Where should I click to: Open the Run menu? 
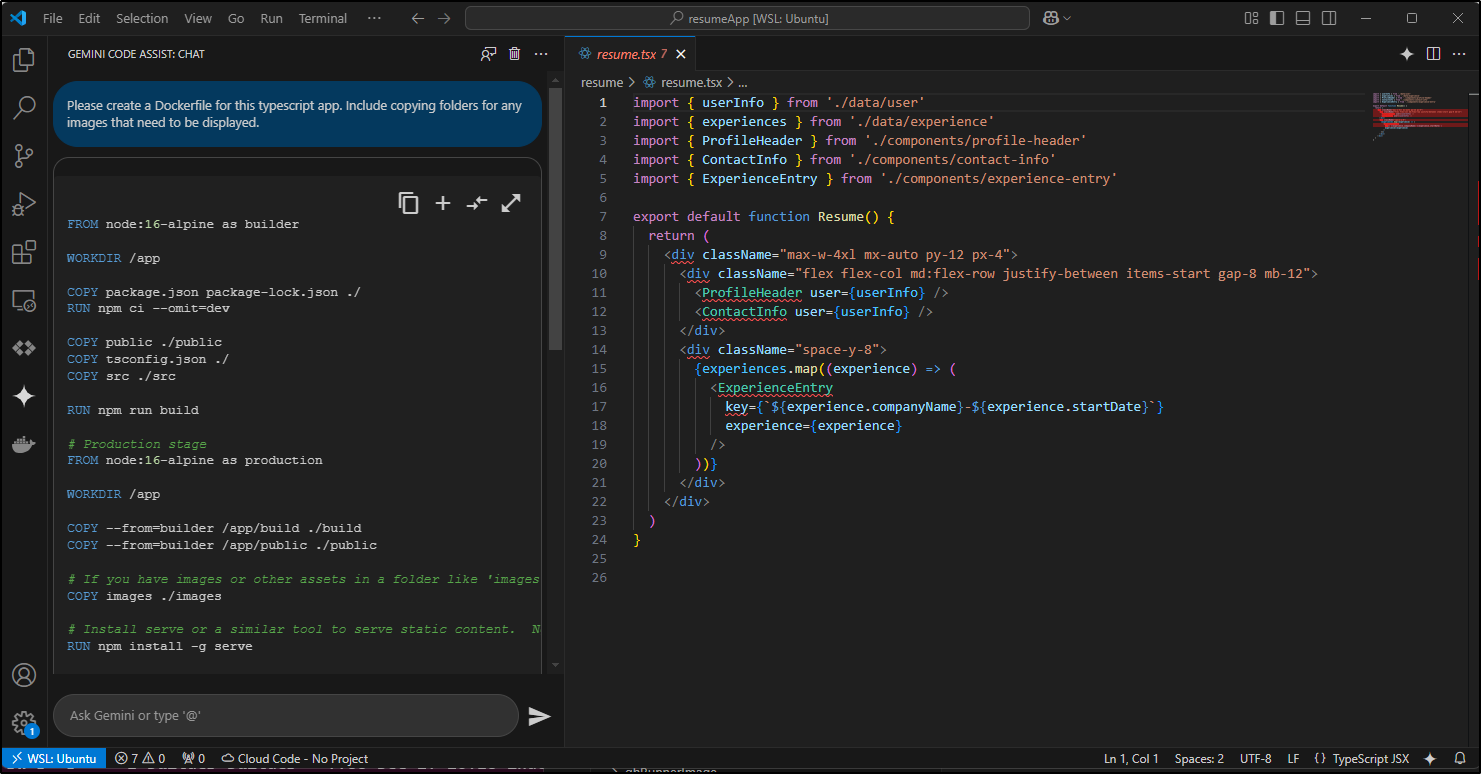271,18
